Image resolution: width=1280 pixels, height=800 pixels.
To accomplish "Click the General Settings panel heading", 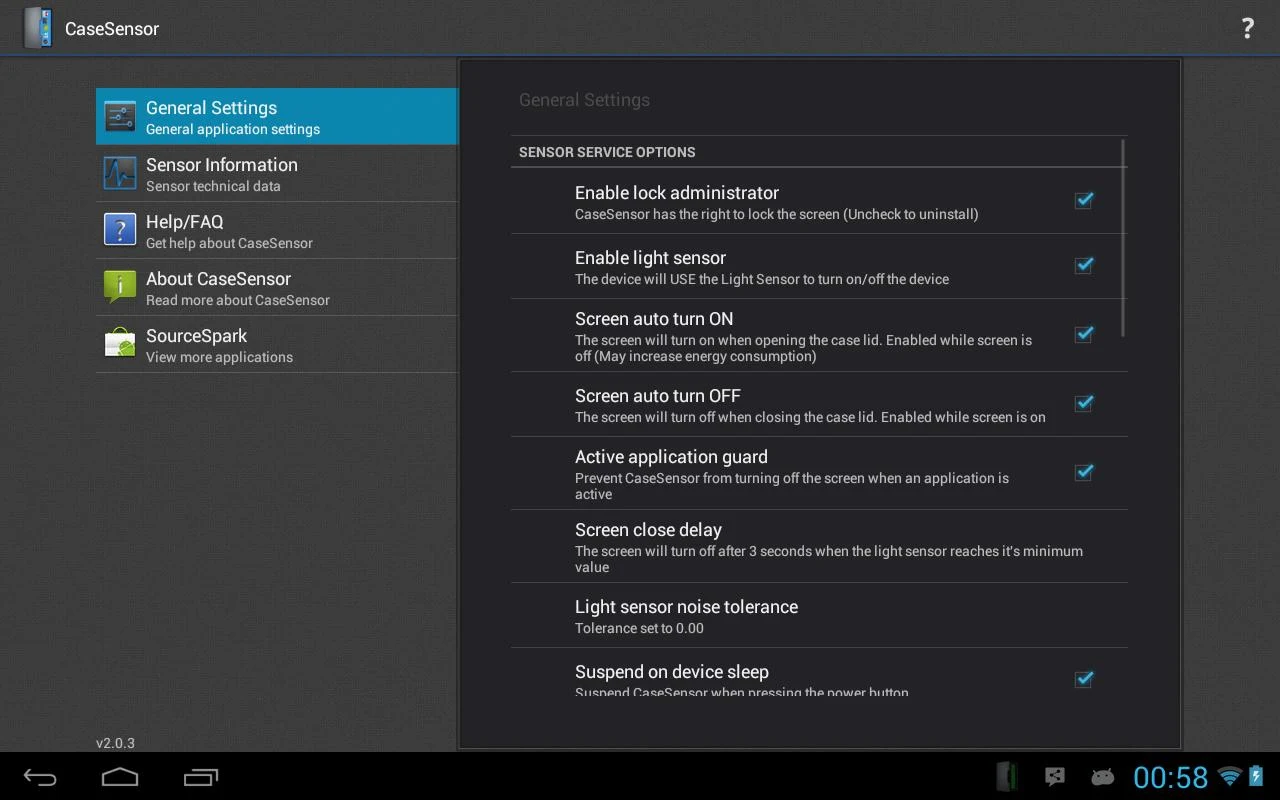I will (x=584, y=100).
